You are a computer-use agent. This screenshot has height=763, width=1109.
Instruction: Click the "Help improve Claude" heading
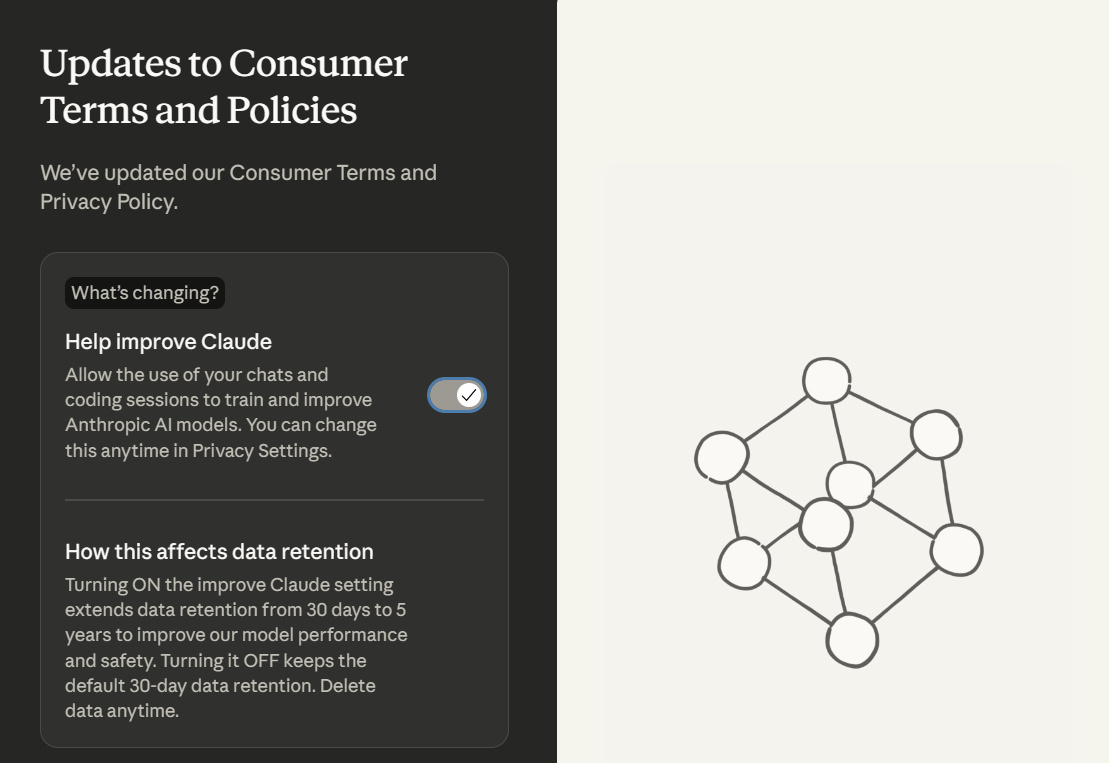168,341
